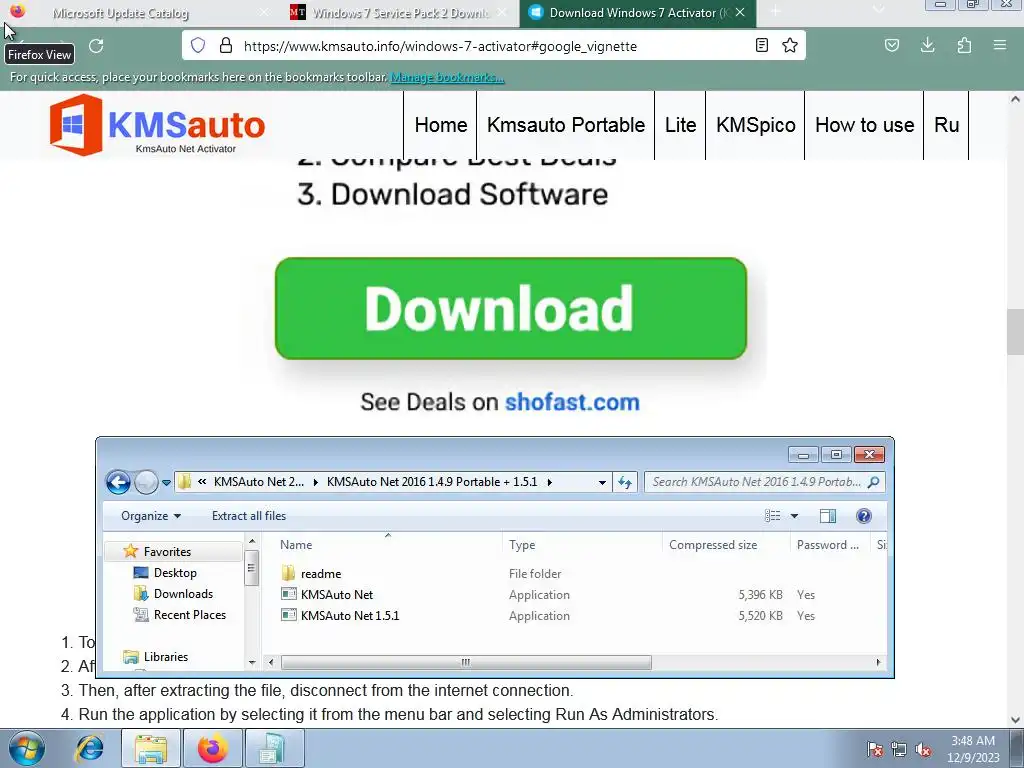Select Downloads in the navigation pane
Viewport: 1024px width, 768px height.
point(184,594)
